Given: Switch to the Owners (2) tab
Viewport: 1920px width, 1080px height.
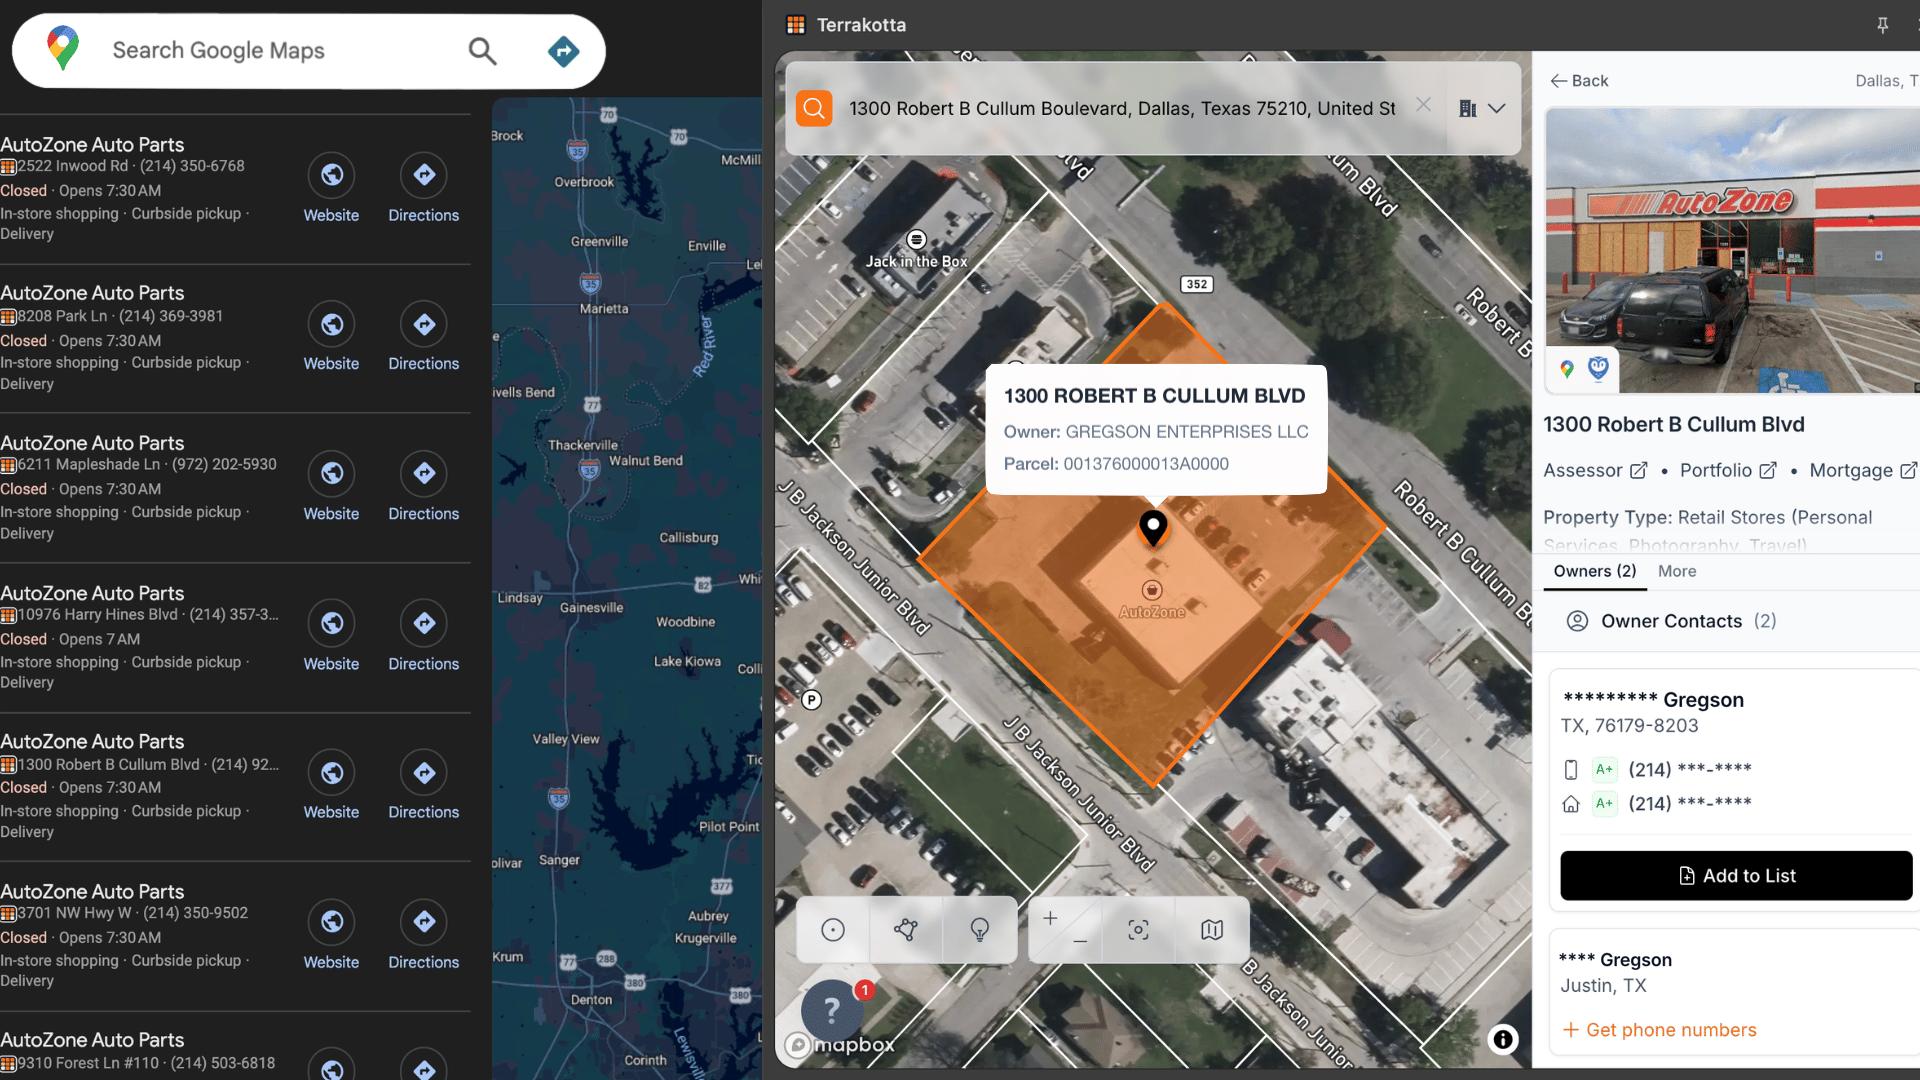Looking at the screenshot, I should (x=1595, y=571).
